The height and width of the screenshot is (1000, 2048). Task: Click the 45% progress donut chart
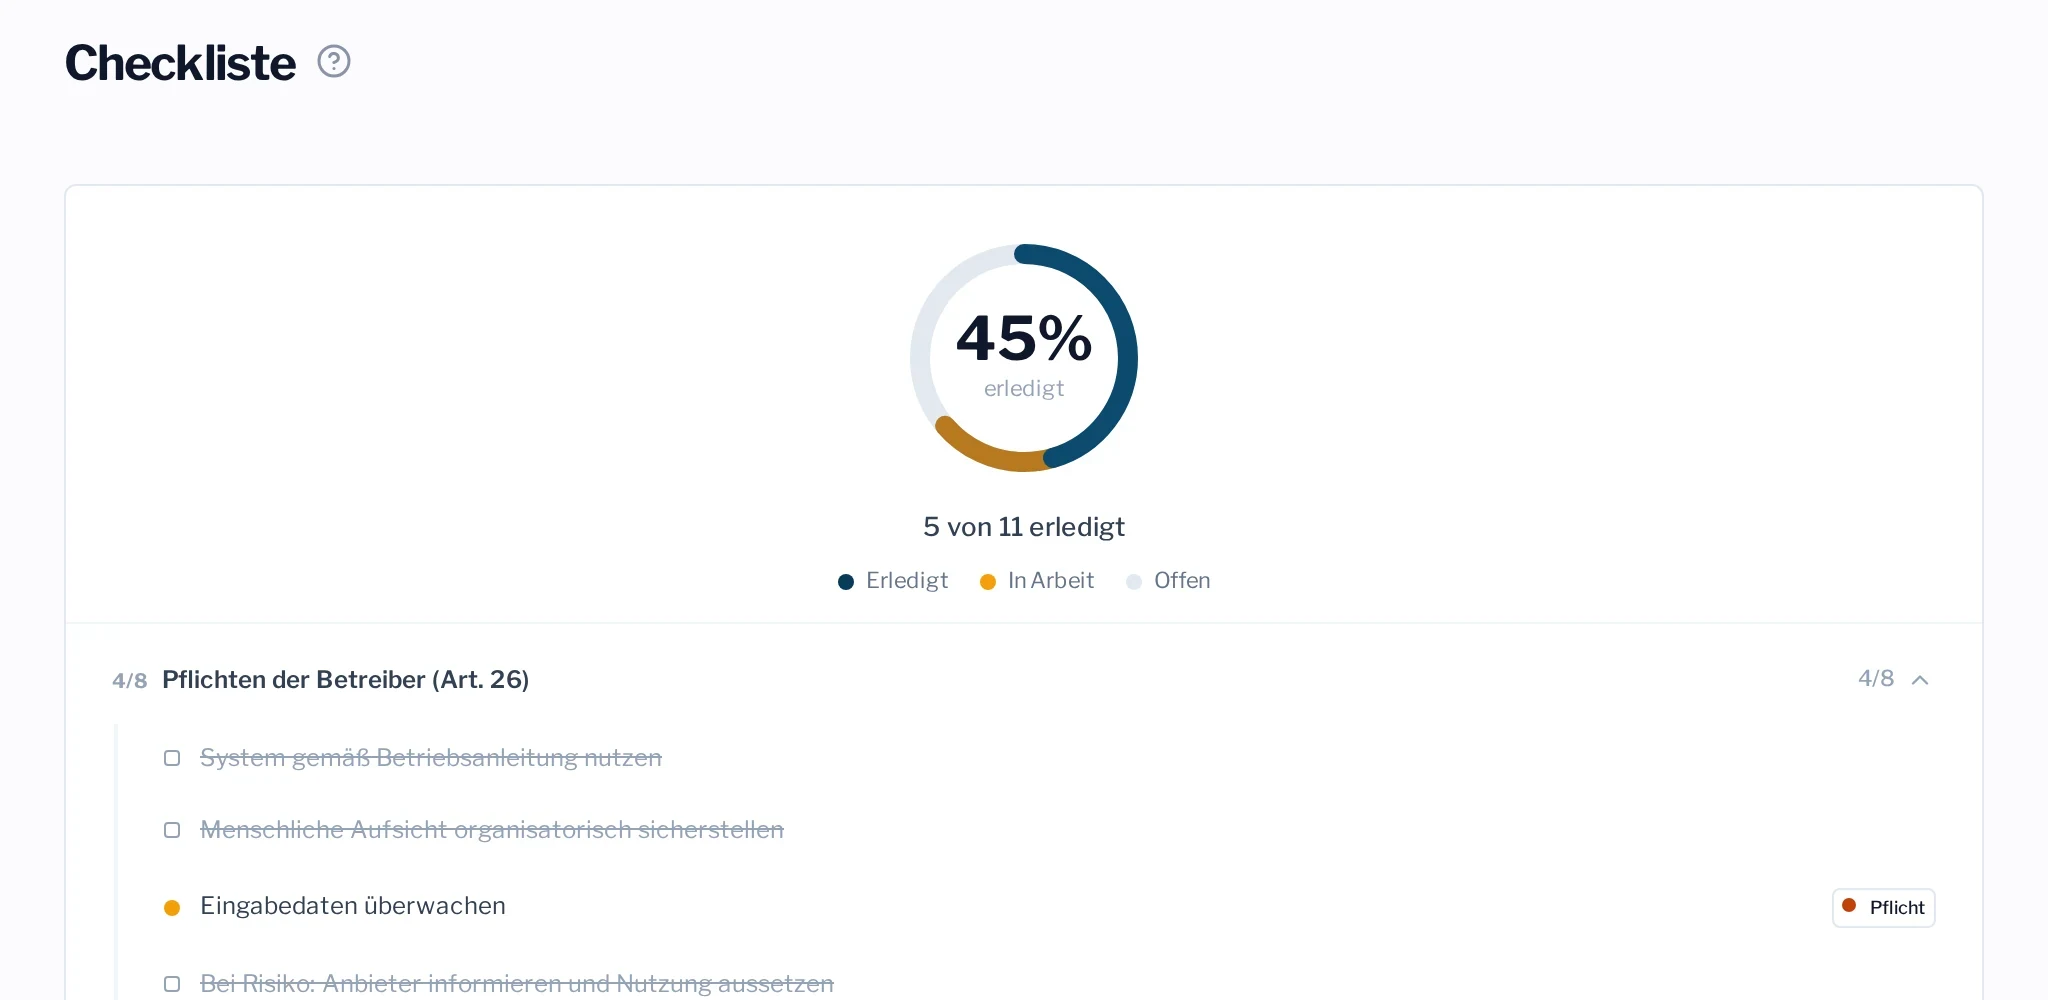[1024, 358]
